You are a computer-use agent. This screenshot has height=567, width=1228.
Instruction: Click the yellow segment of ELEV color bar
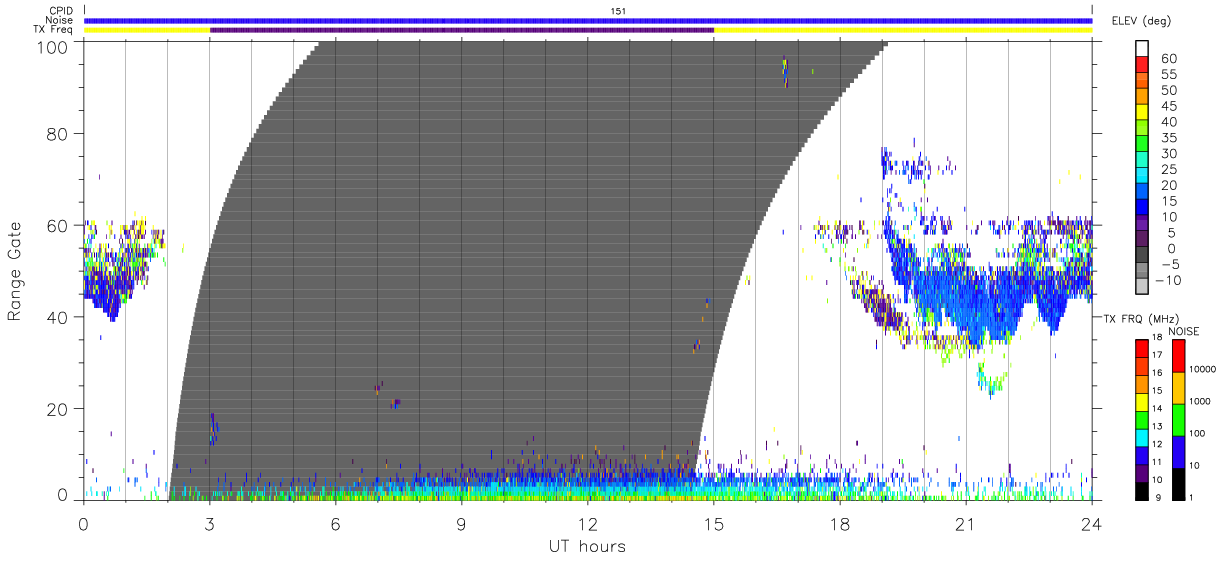(x=1142, y=114)
